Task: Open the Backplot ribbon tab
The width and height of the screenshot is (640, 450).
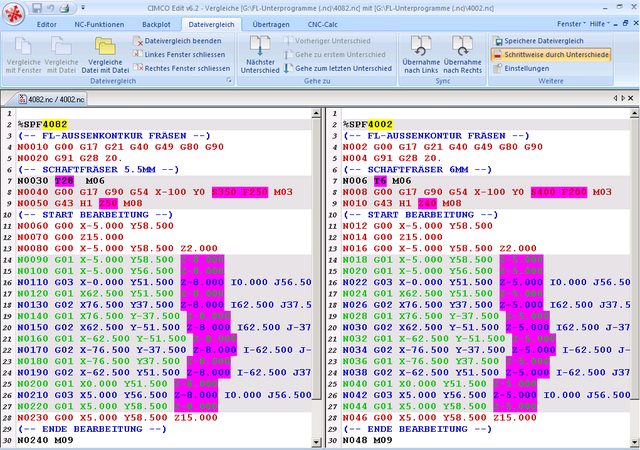Action: 156,25
